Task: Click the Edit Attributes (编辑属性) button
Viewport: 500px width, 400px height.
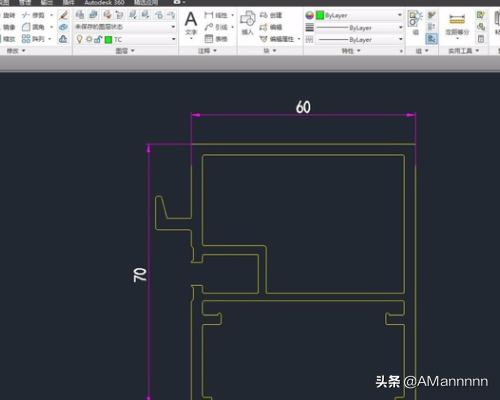Action: pos(278,39)
